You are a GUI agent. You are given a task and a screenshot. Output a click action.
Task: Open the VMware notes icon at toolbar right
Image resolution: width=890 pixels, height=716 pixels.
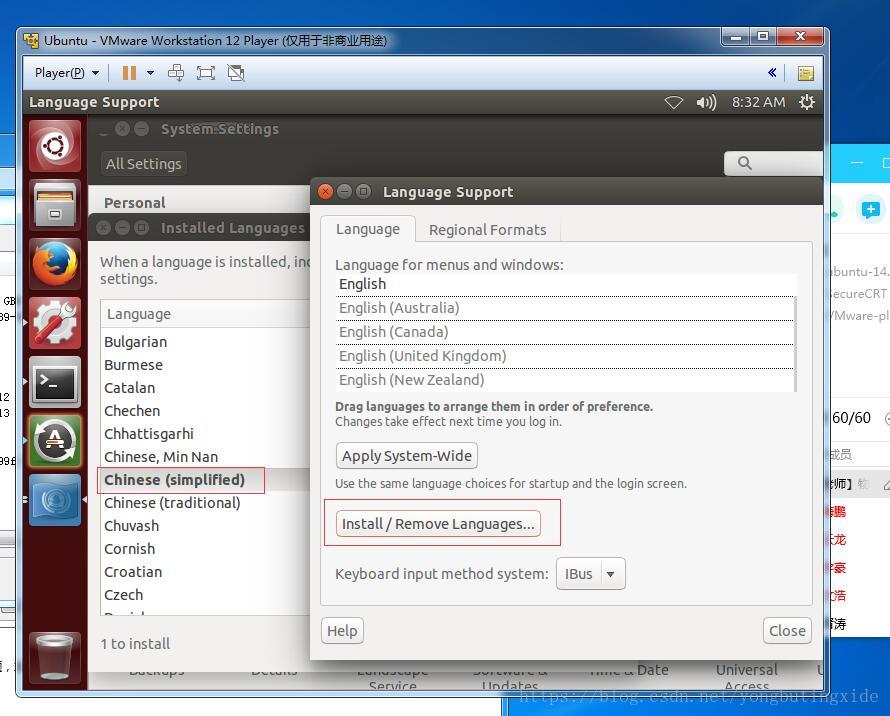click(806, 73)
